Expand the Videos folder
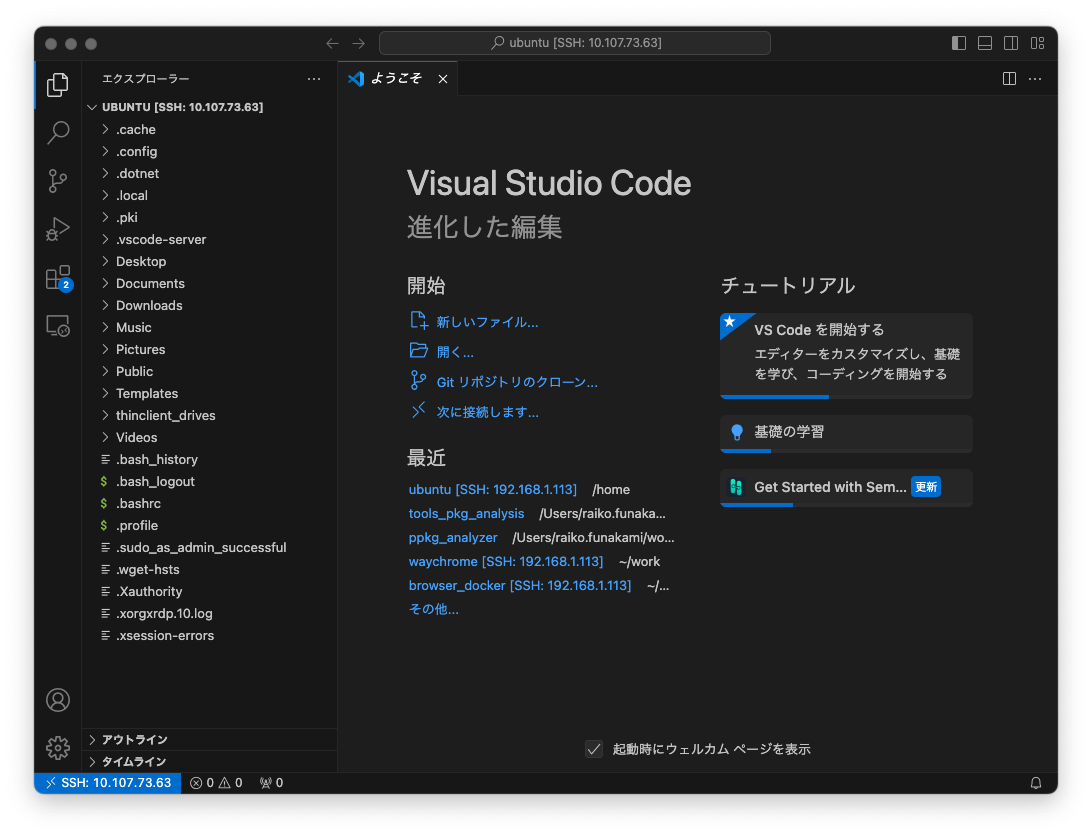1092x836 pixels. [x=209, y=438]
